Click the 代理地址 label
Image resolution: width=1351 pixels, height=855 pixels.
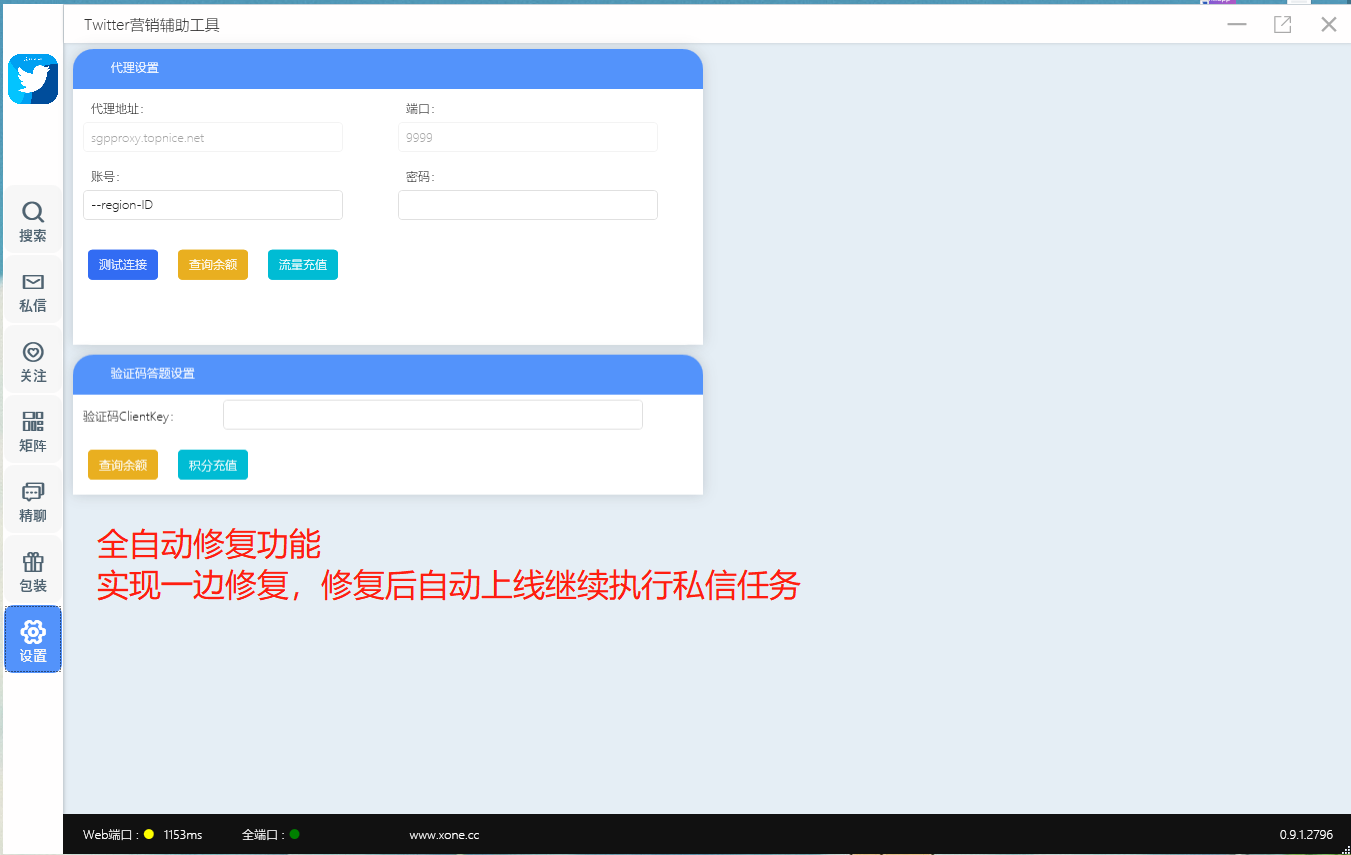click(x=117, y=109)
